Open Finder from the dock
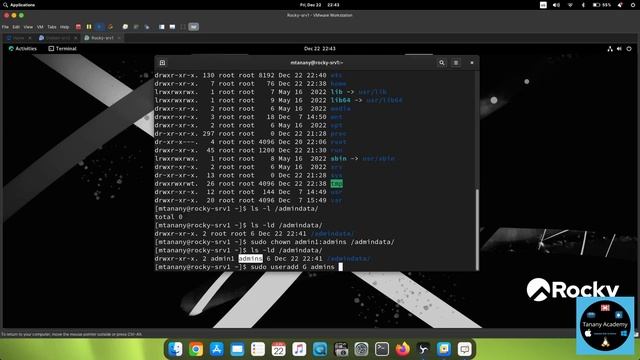 click(176, 349)
